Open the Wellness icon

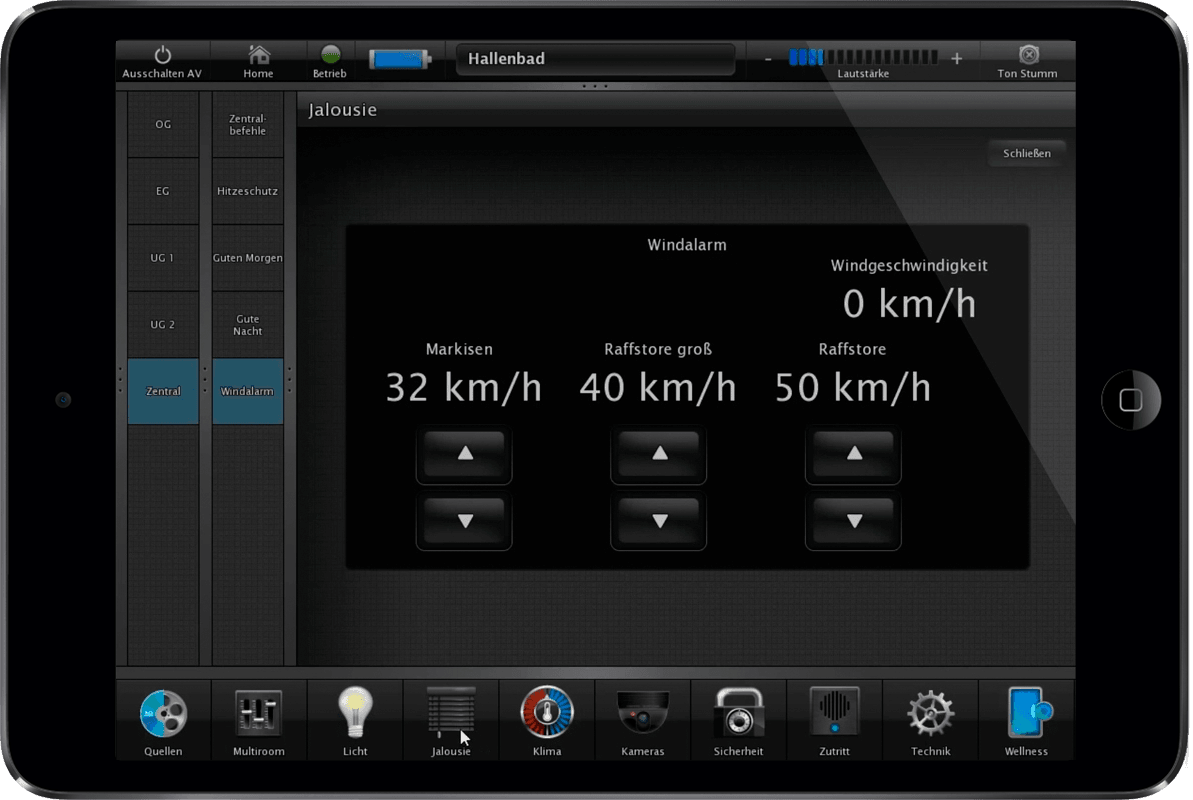1026,714
